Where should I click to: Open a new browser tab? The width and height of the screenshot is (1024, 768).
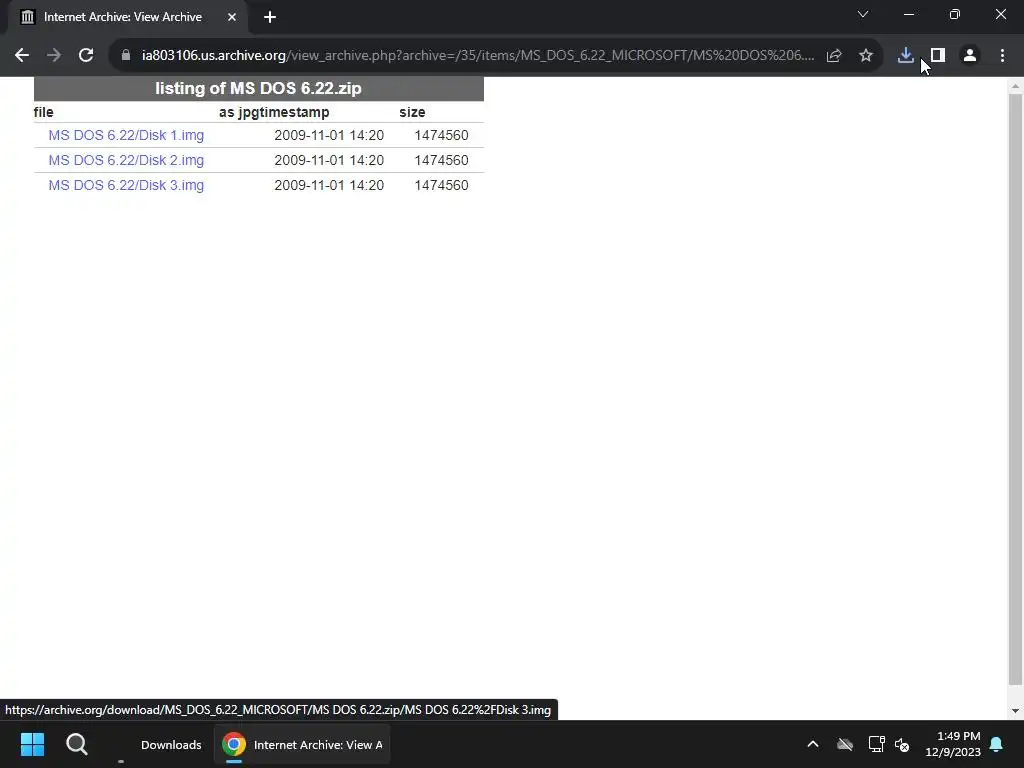pyautogui.click(x=270, y=17)
